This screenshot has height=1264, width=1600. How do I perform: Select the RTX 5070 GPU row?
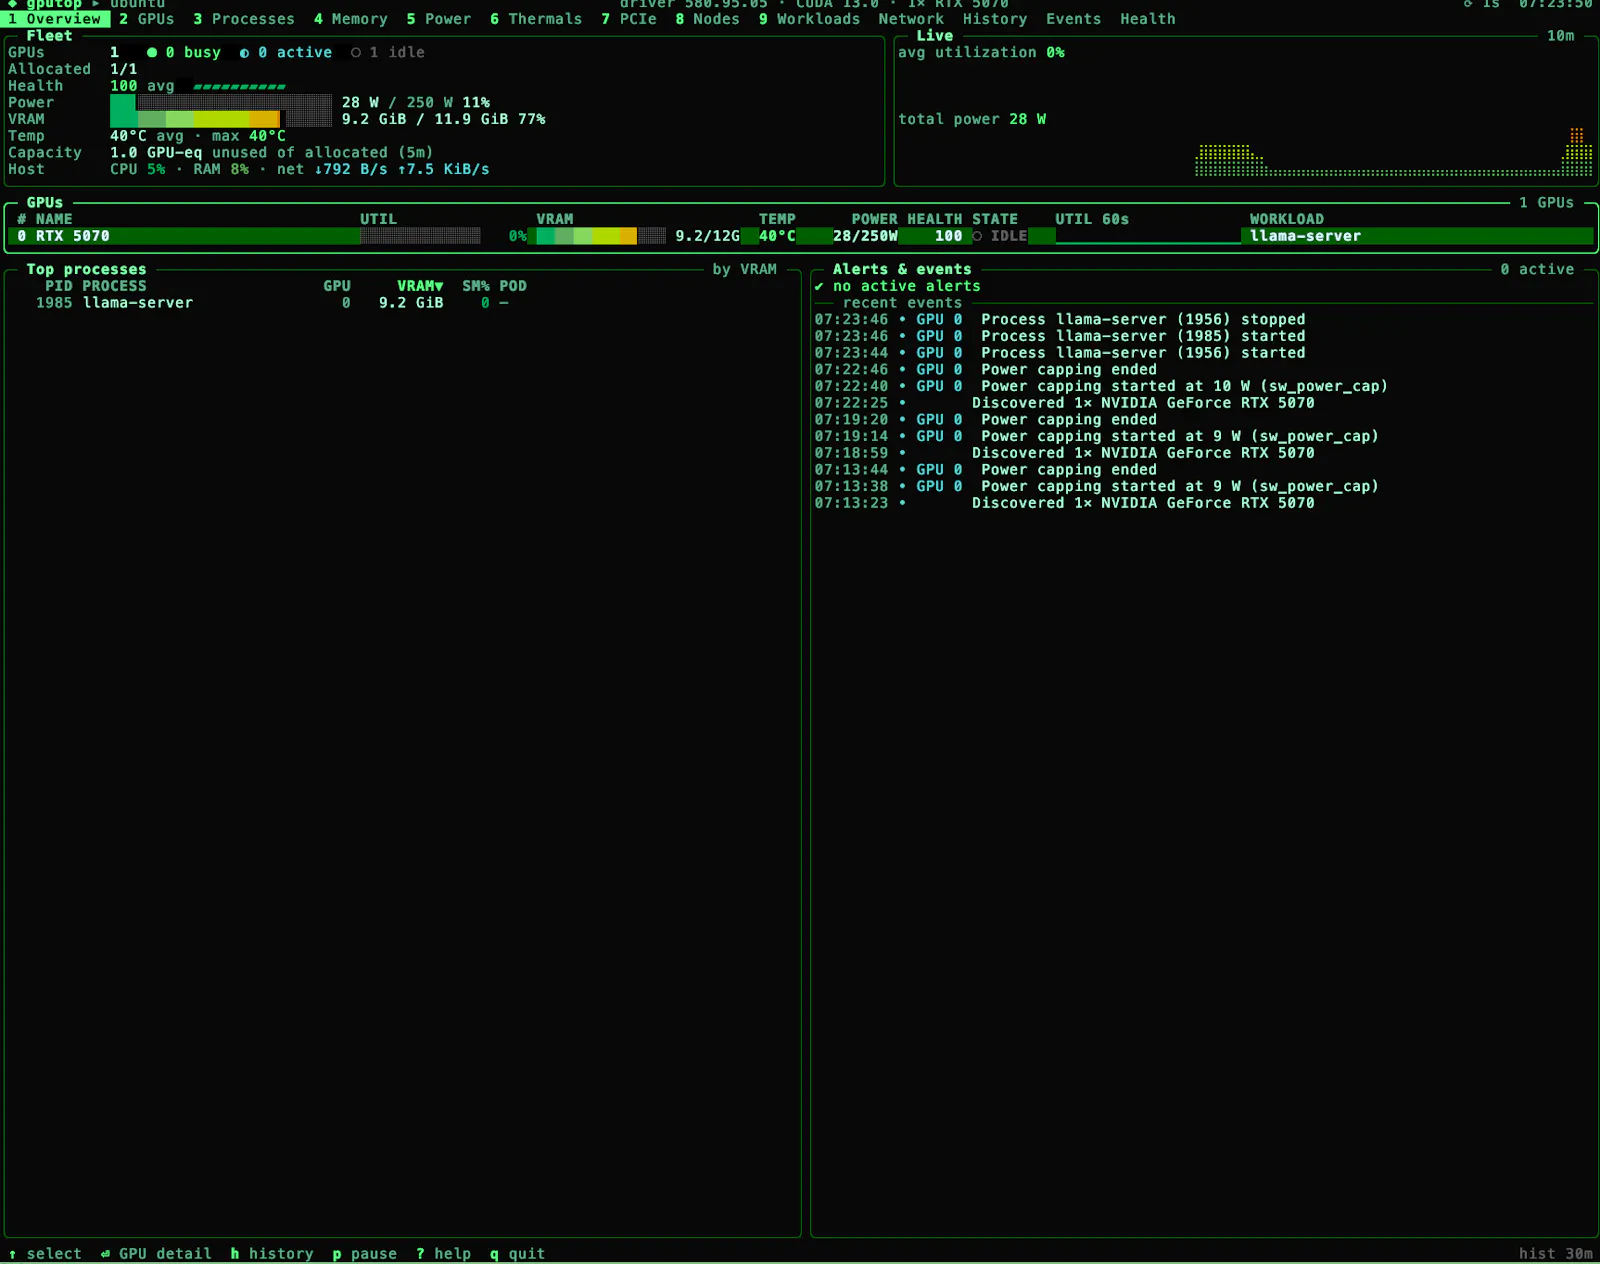click(x=800, y=236)
